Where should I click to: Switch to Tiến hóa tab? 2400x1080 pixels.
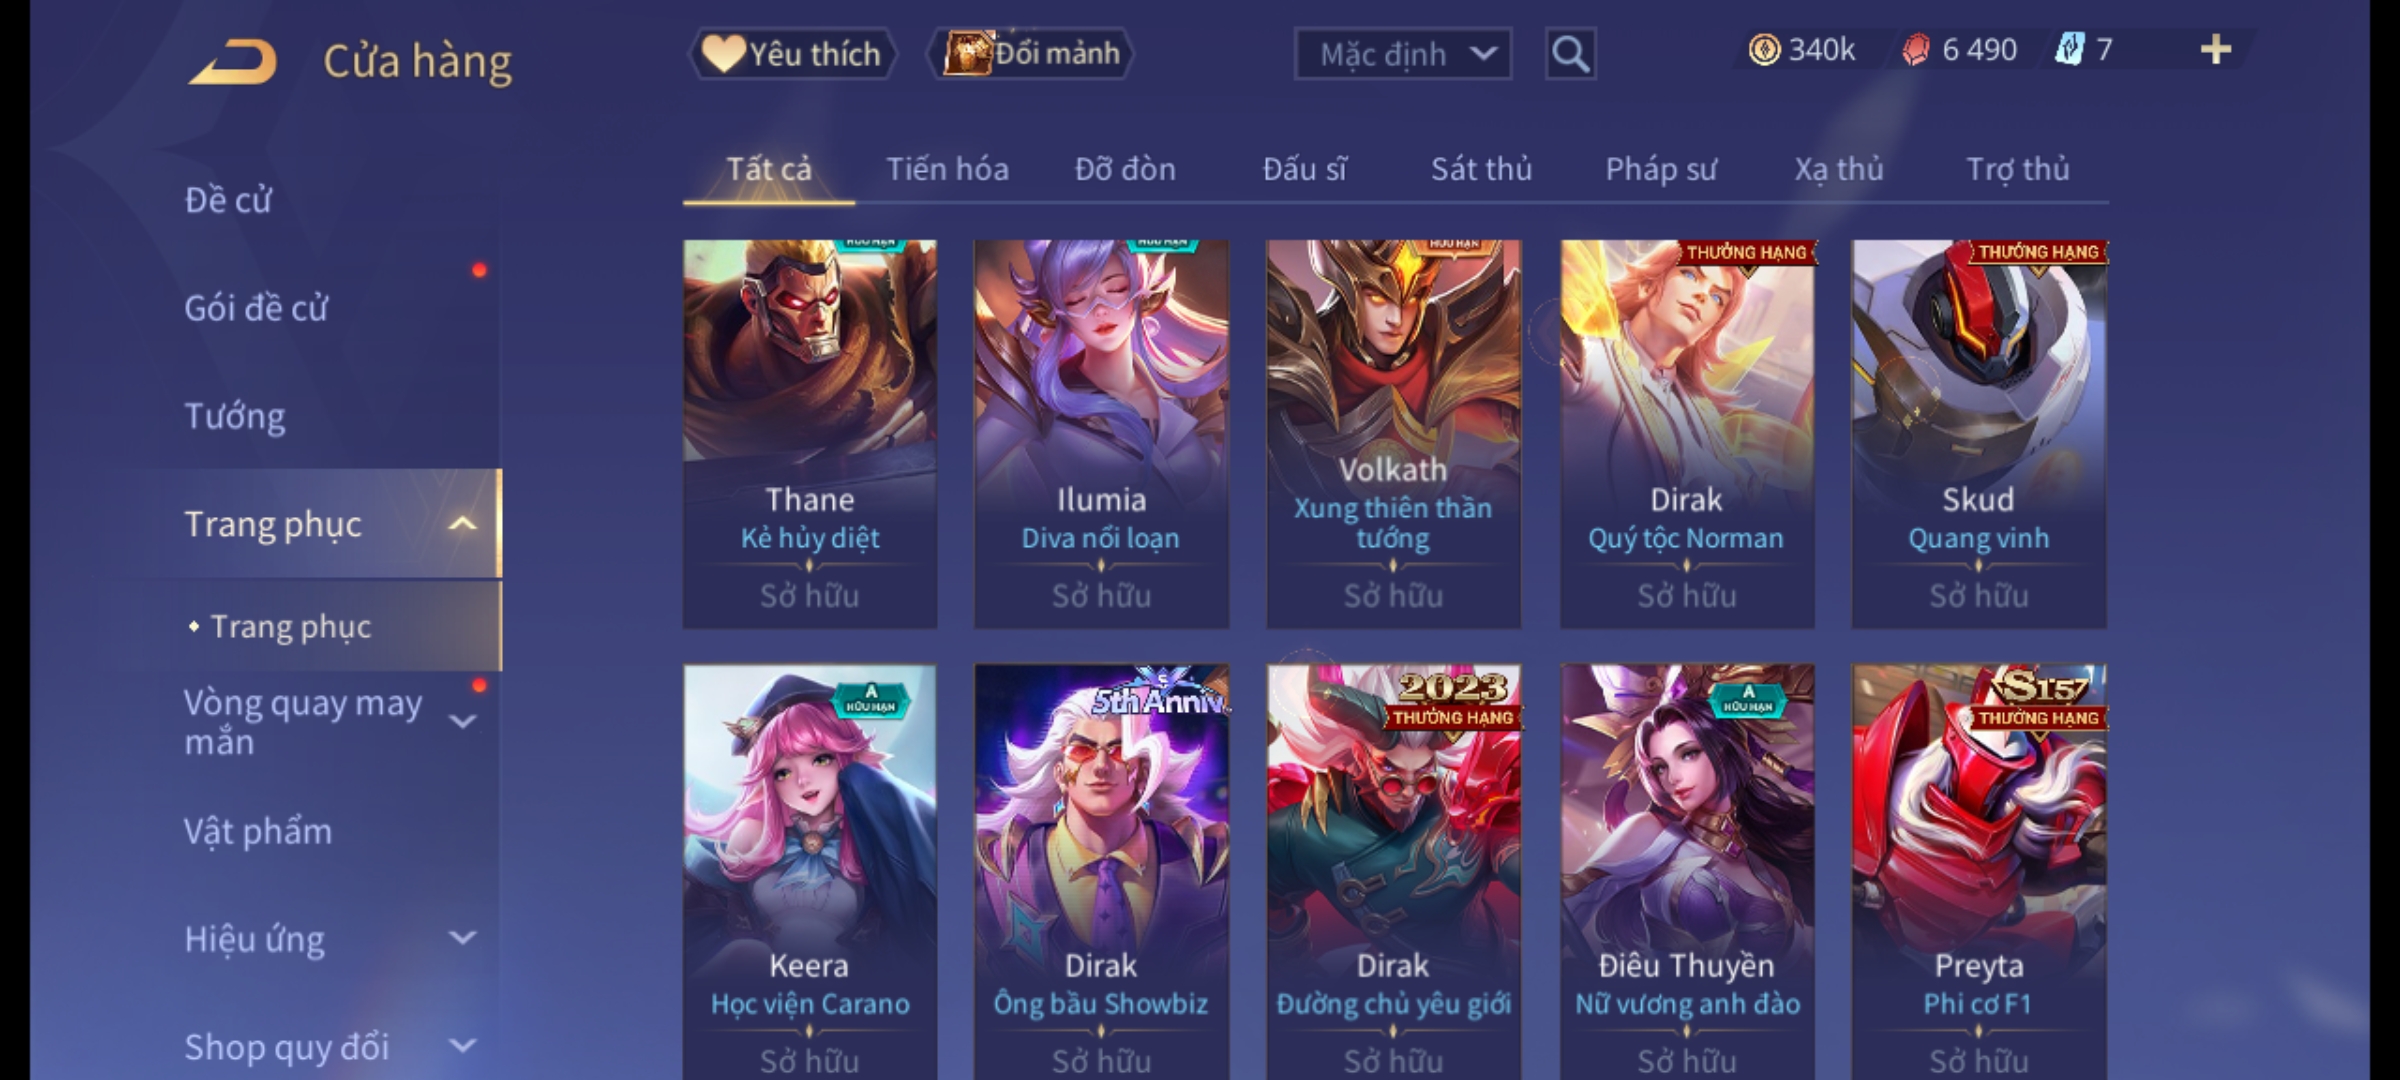tap(947, 169)
